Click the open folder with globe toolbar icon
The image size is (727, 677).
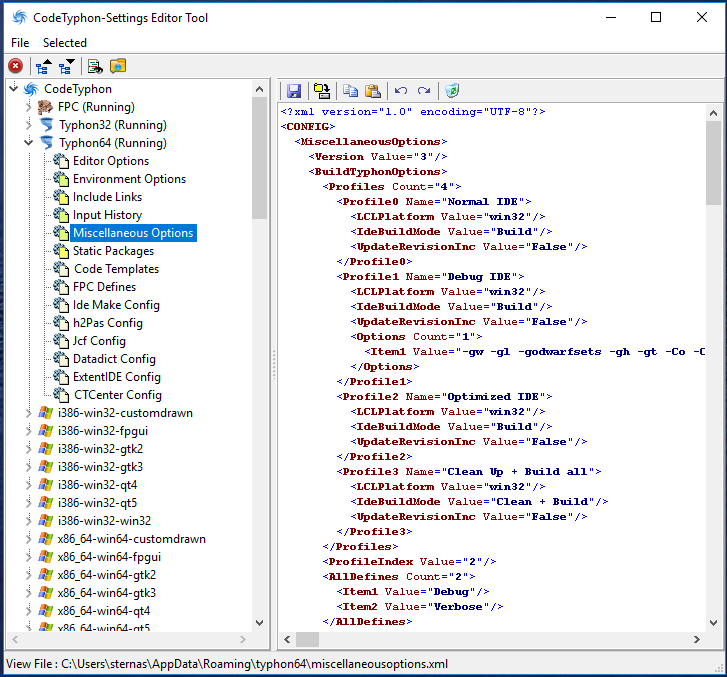pos(118,66)
